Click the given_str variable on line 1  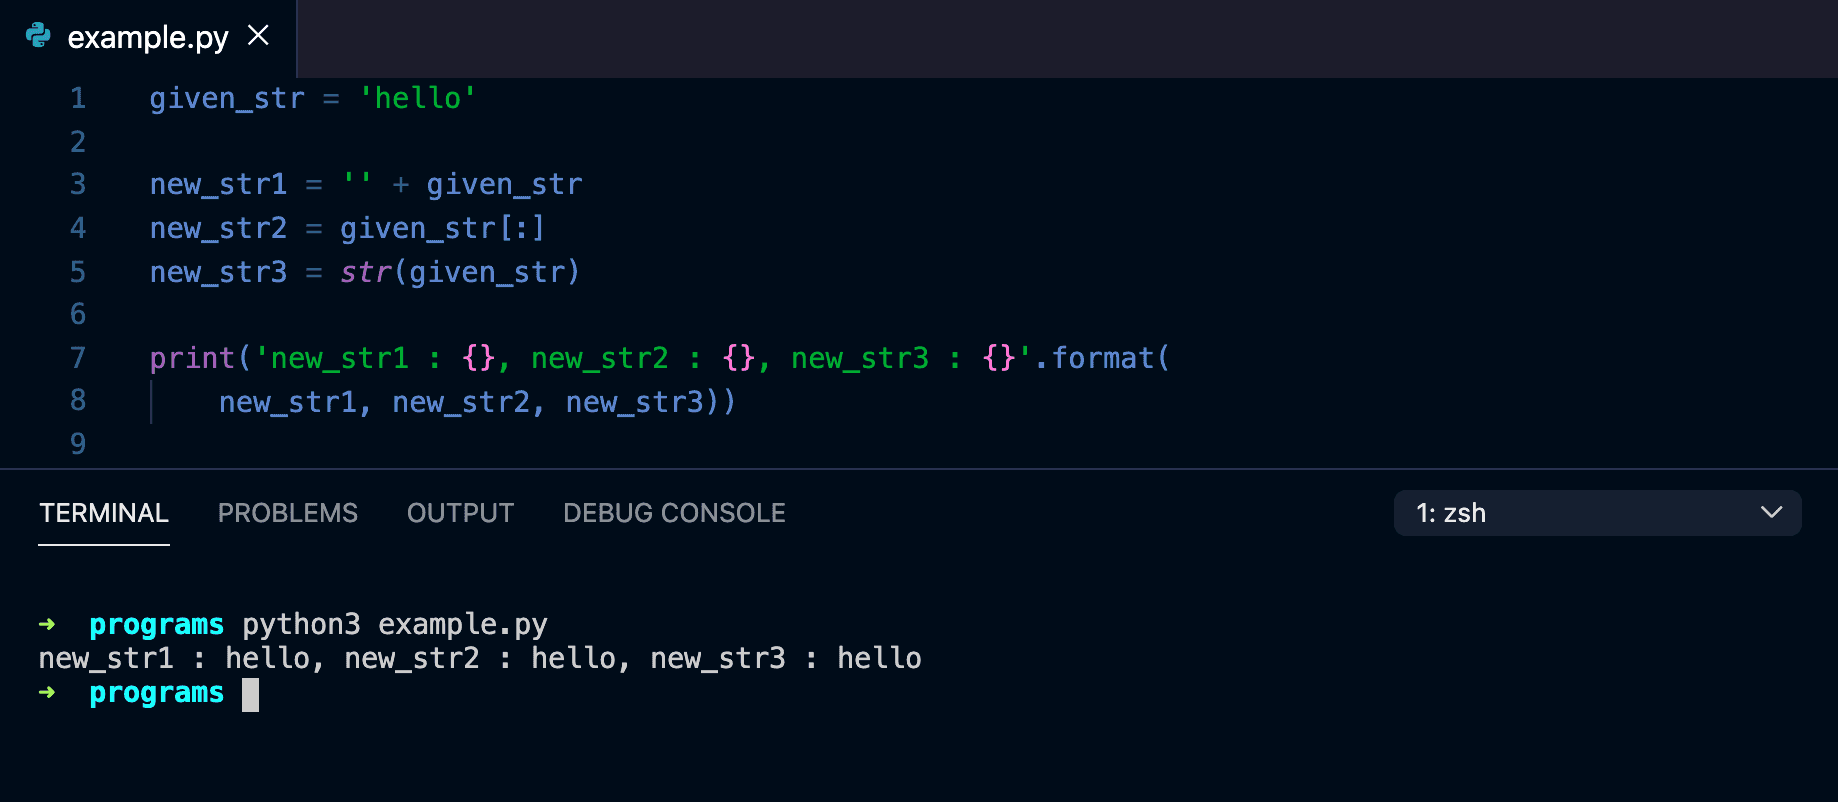point(227,98)
